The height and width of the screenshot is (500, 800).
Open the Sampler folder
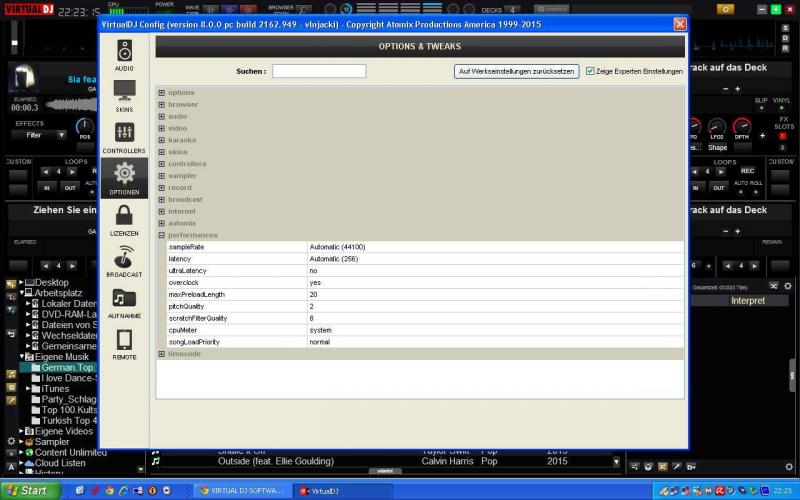tap(52, 442)
